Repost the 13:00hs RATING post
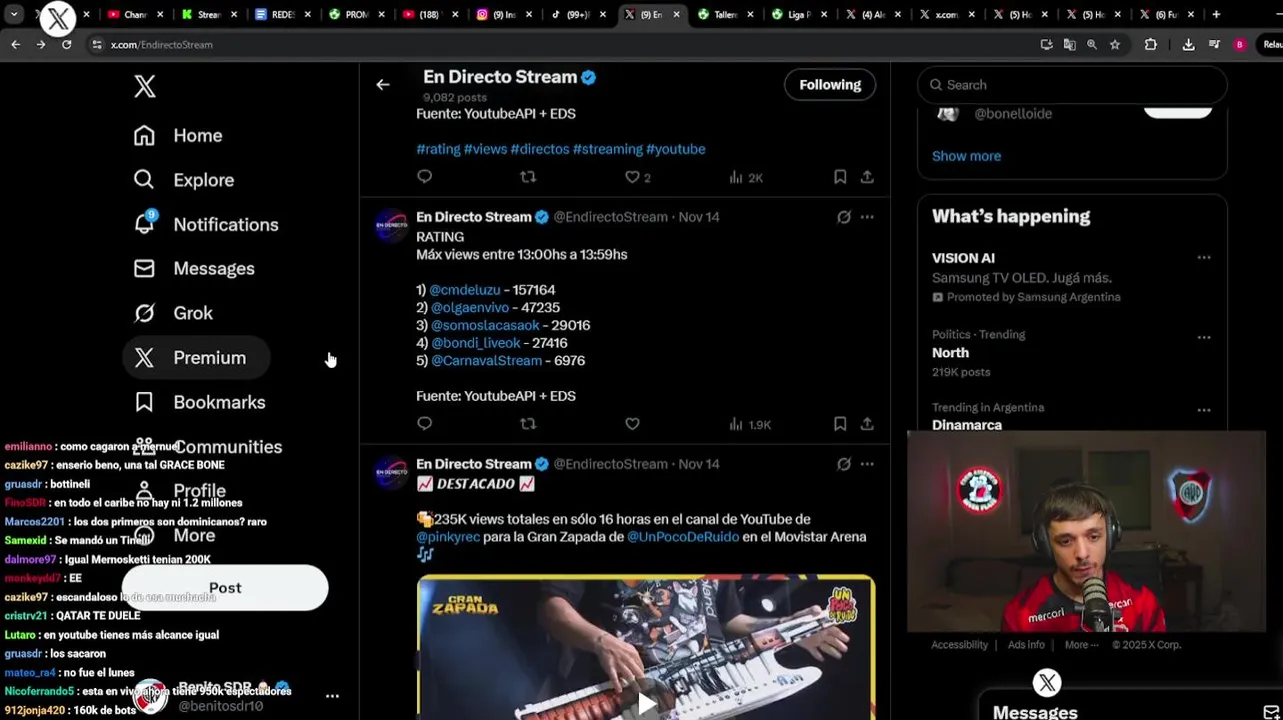The height and width of the screenshot is (720, 1283). point(528,424)
